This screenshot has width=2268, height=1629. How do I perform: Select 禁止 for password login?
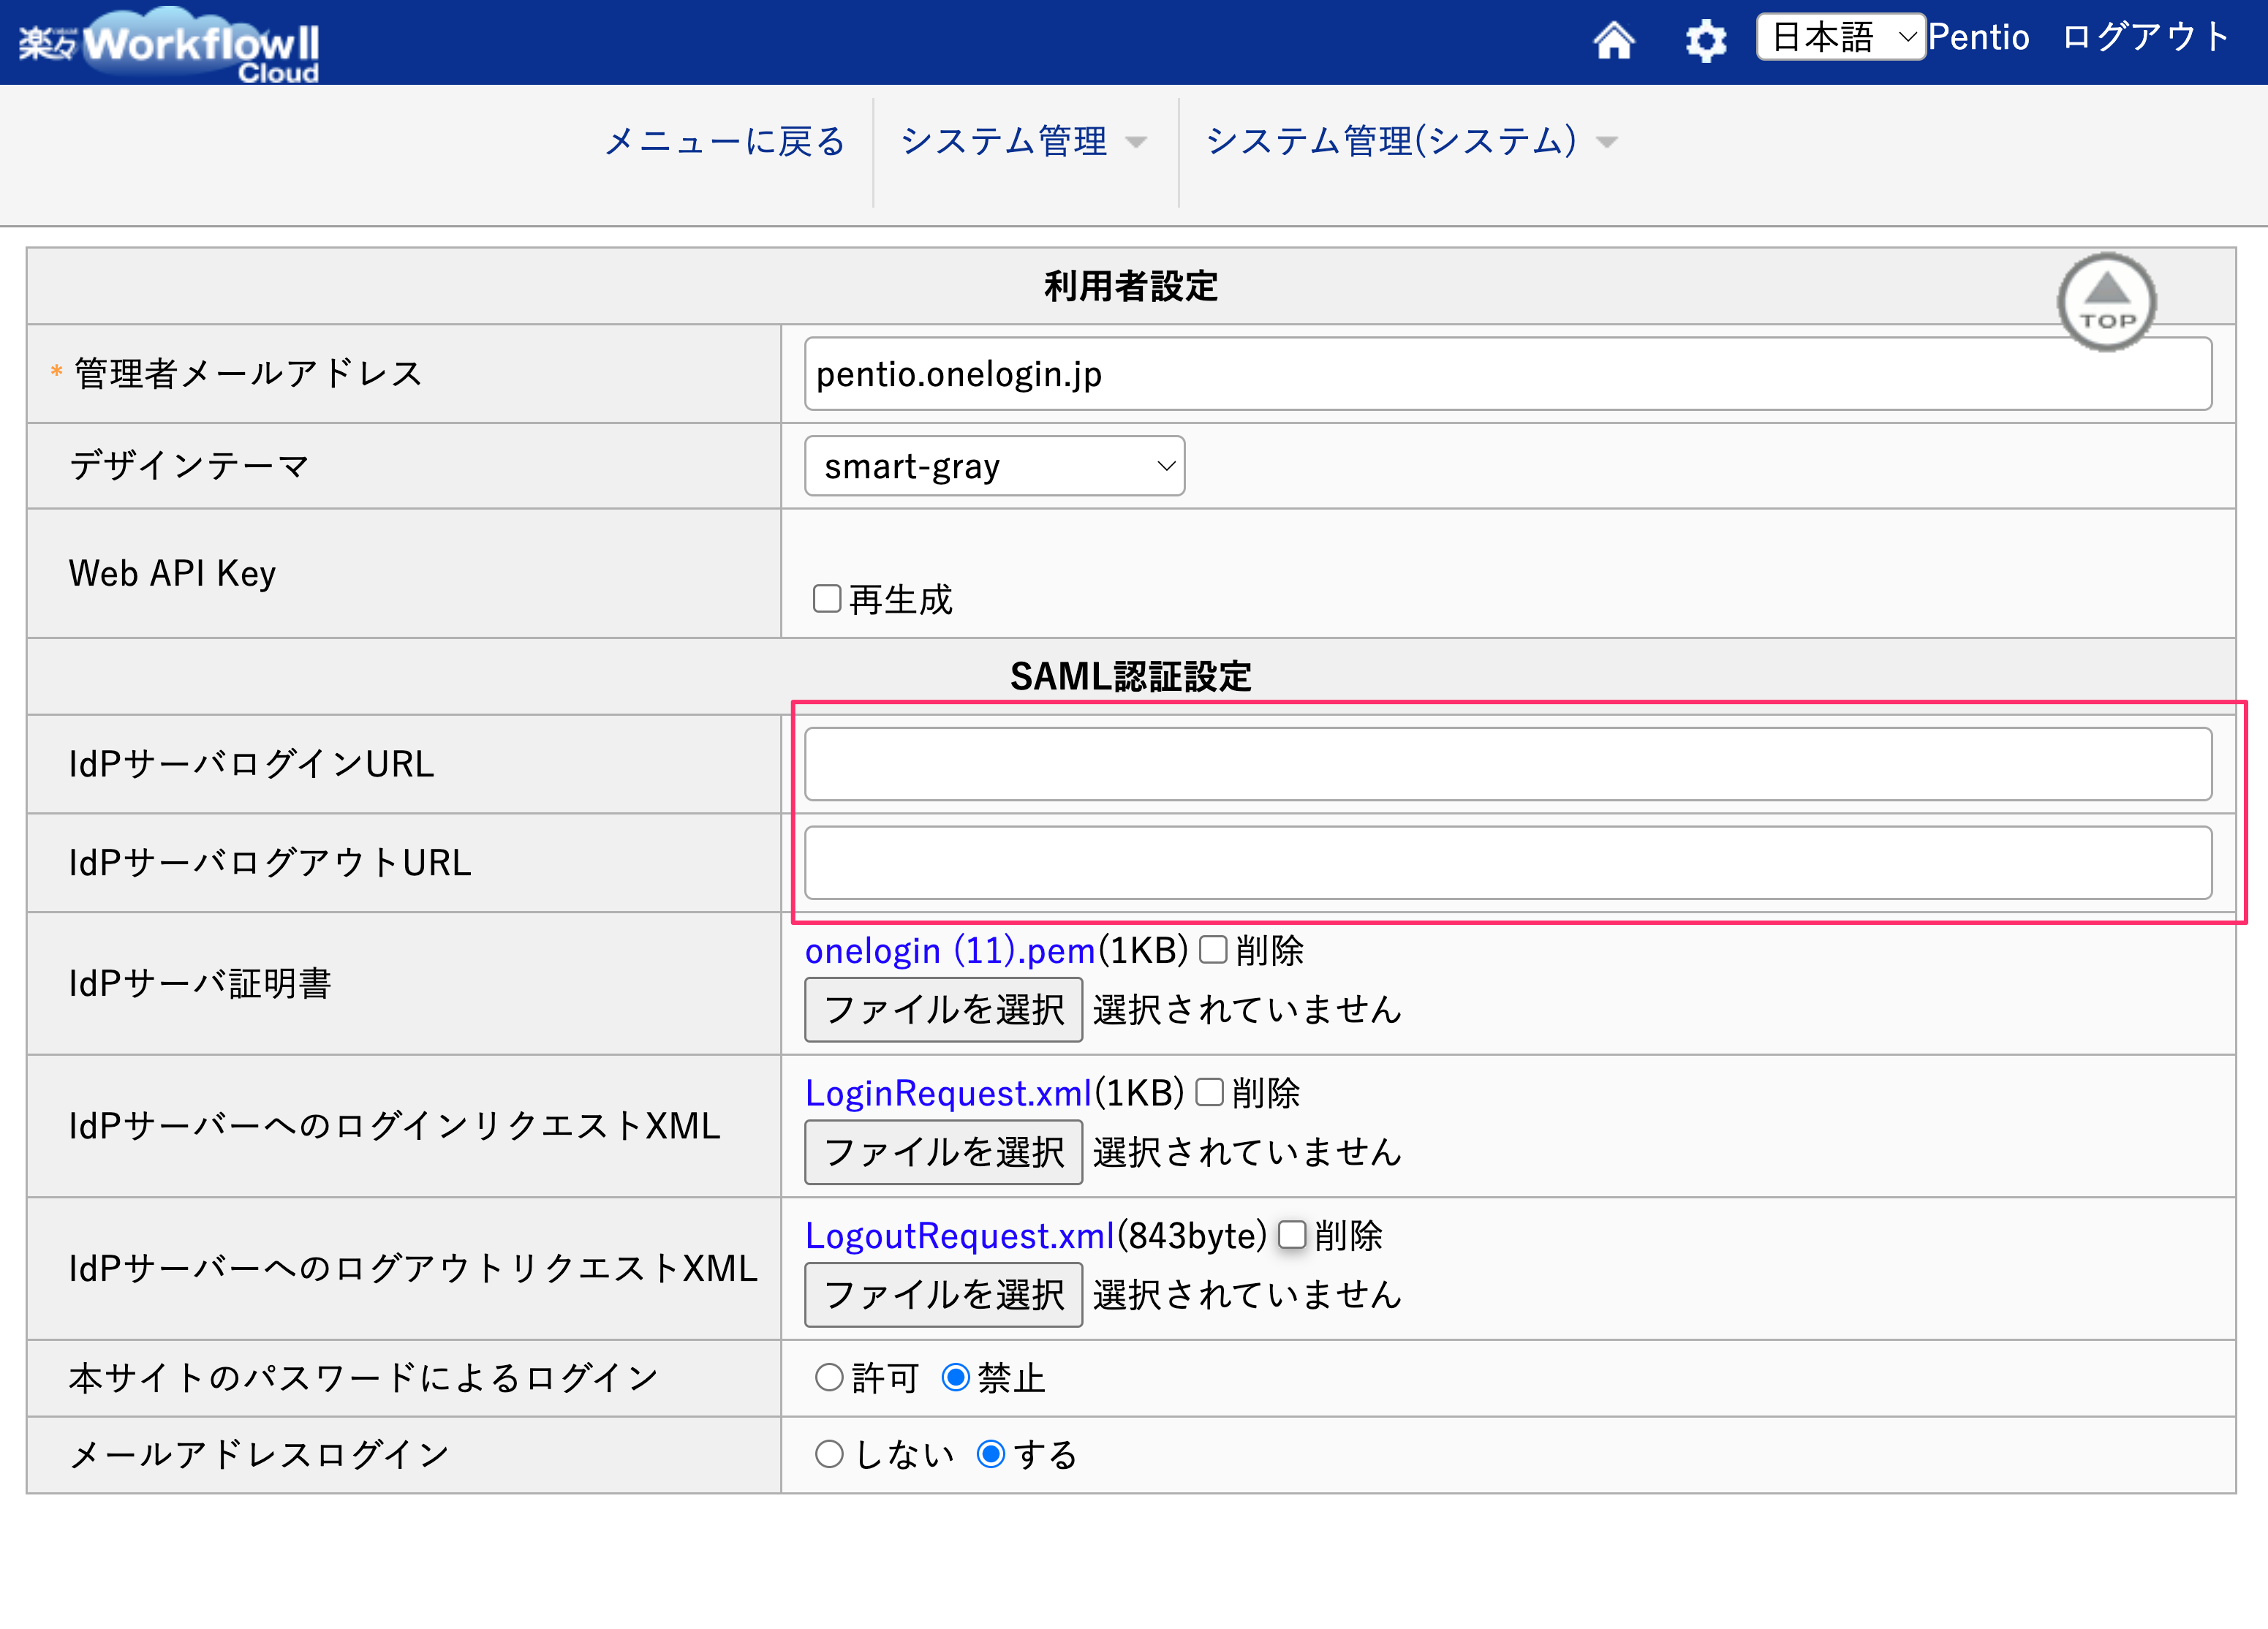point(955,1378)
